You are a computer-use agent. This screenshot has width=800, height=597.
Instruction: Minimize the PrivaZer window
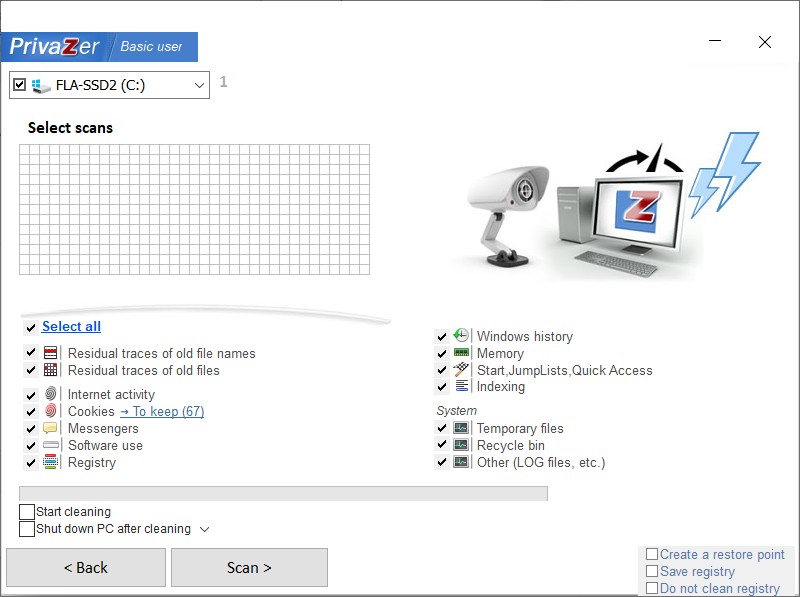(x=715, y=41)
